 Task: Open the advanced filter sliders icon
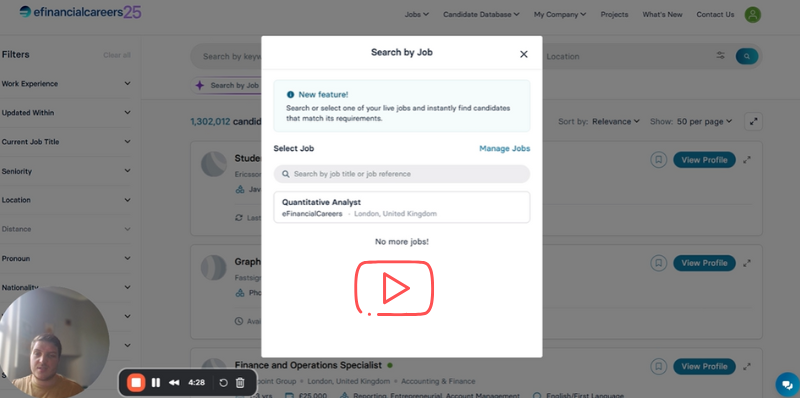click(720, 56)
